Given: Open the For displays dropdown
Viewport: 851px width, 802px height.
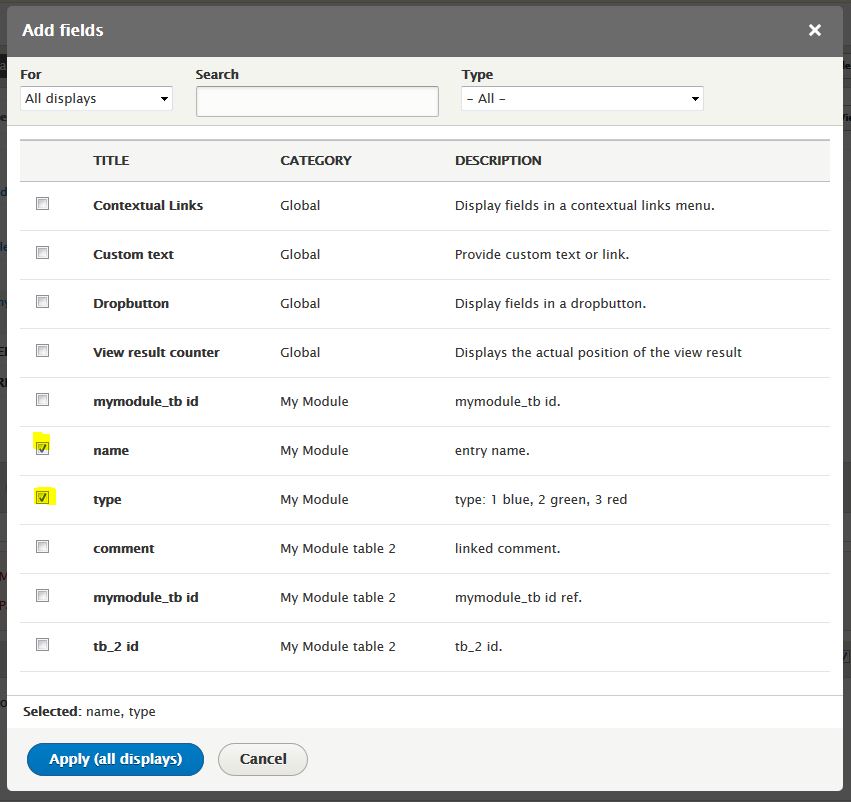Looking at the screenshot, I should click(96, 99).
